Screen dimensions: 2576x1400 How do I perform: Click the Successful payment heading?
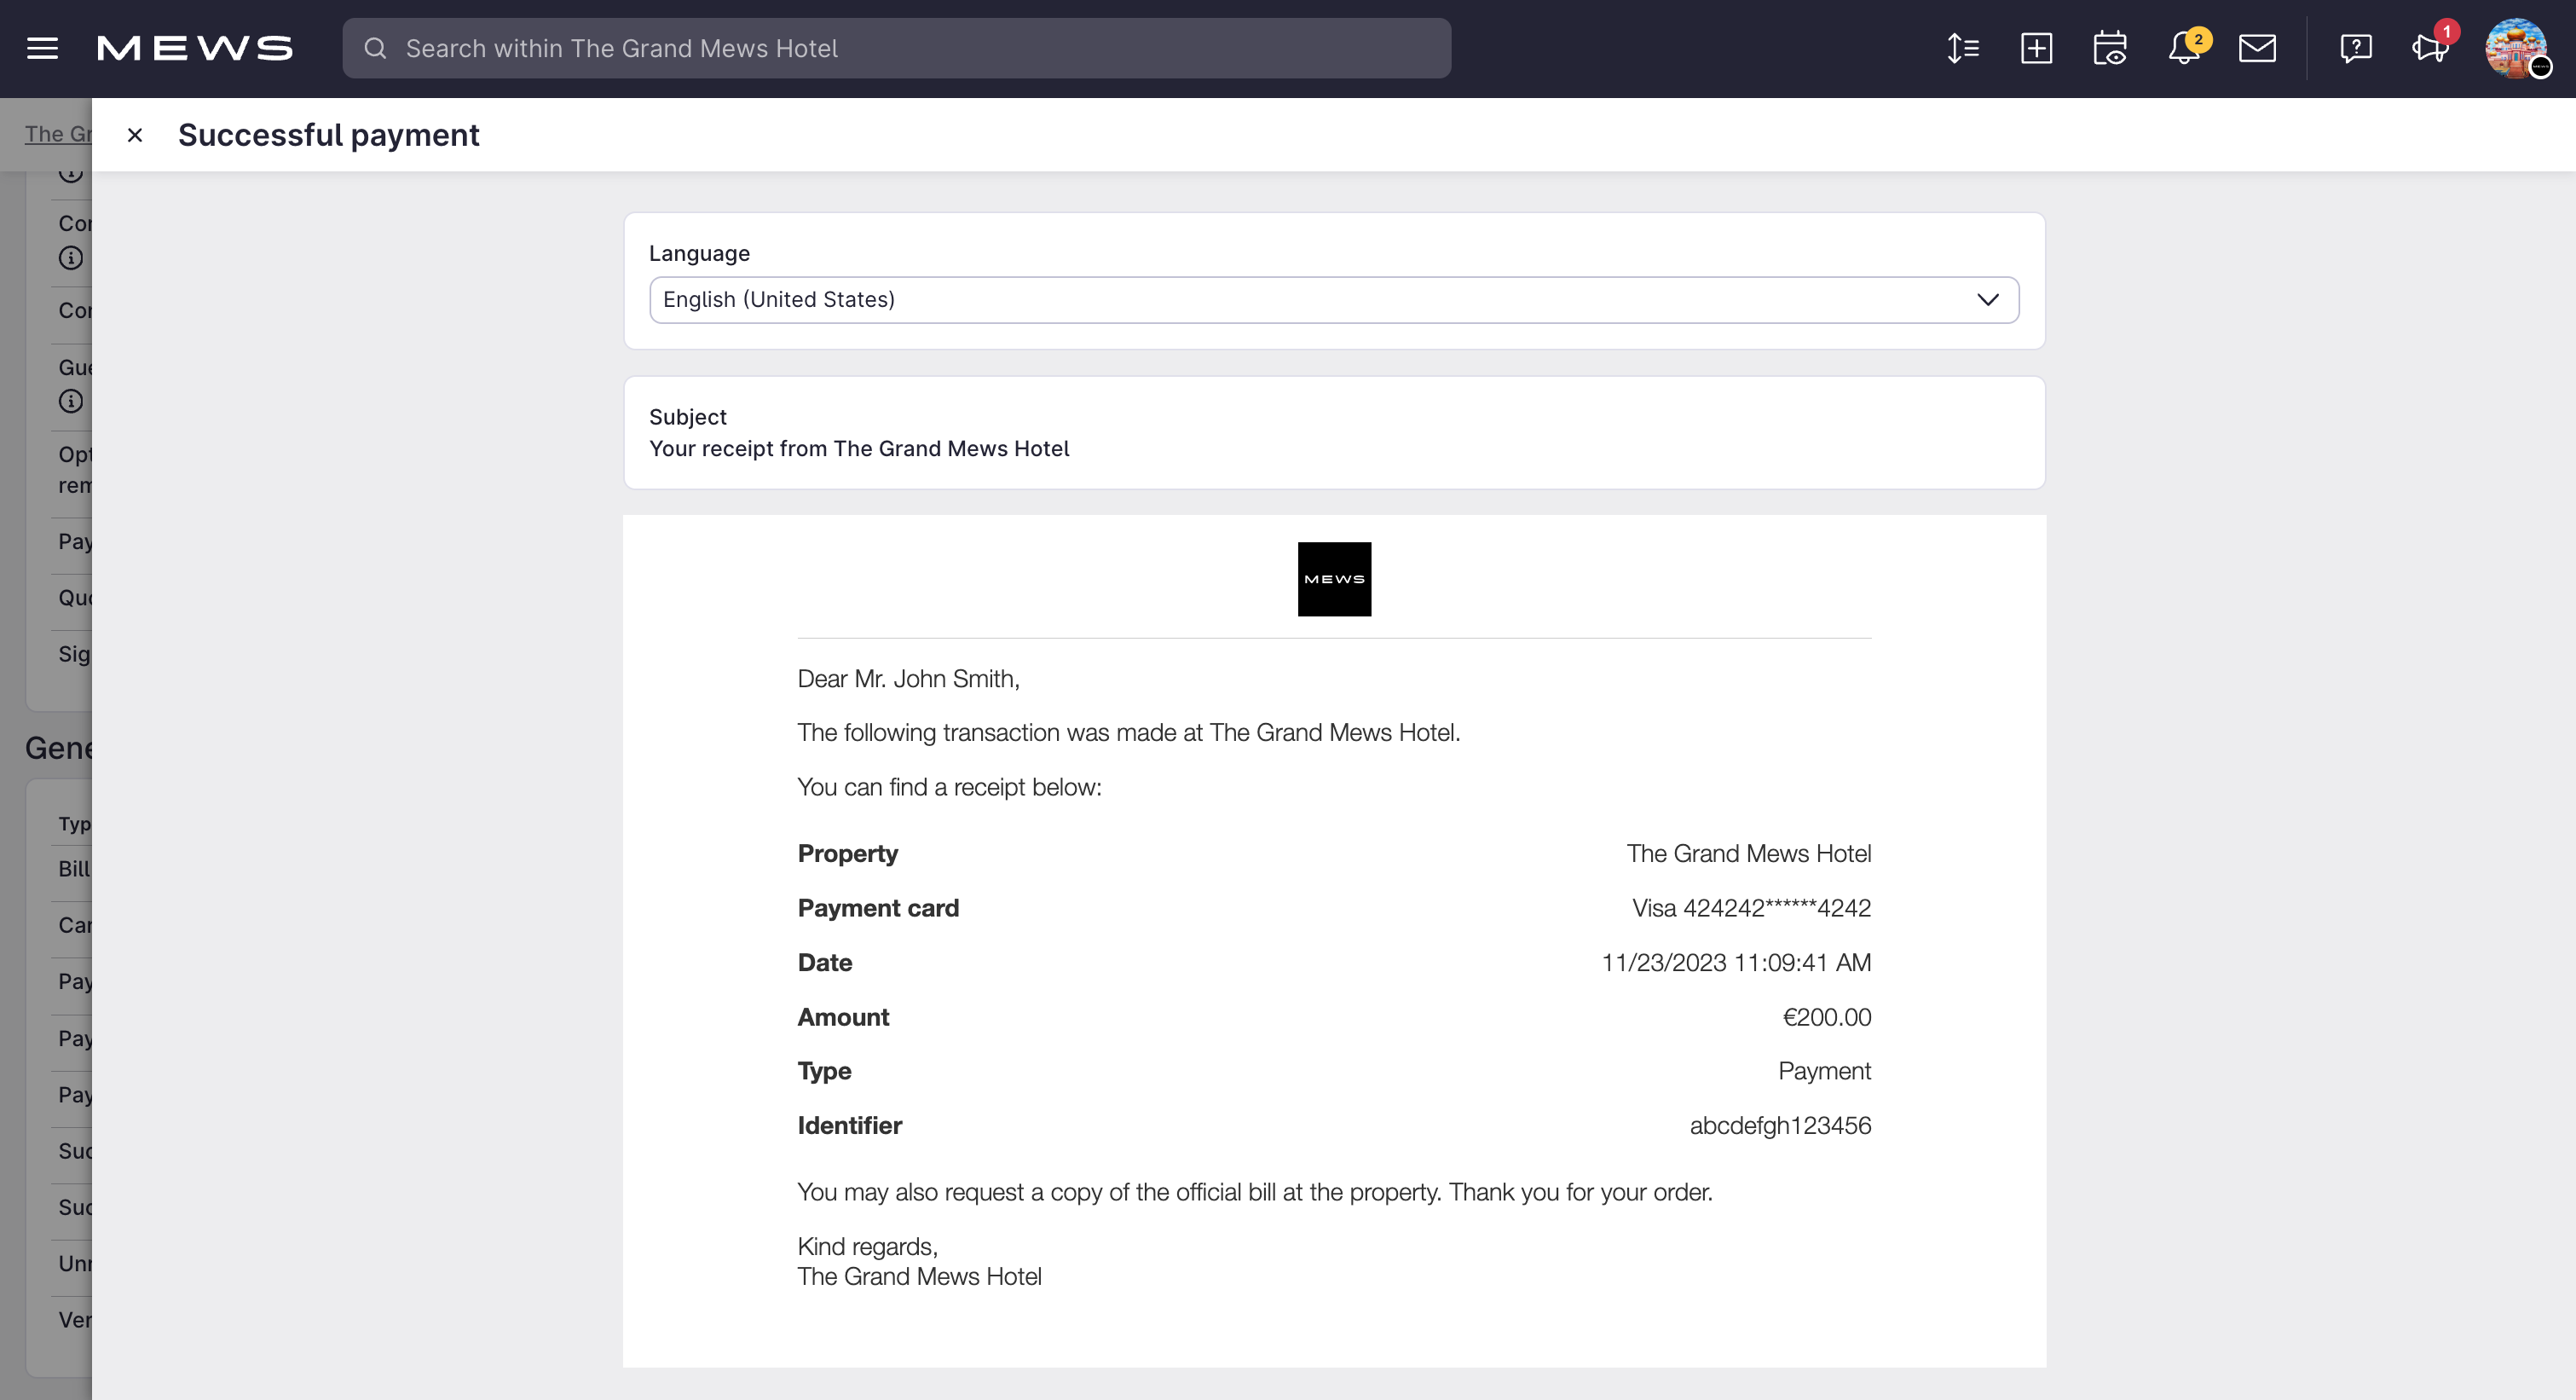(329, 135)
